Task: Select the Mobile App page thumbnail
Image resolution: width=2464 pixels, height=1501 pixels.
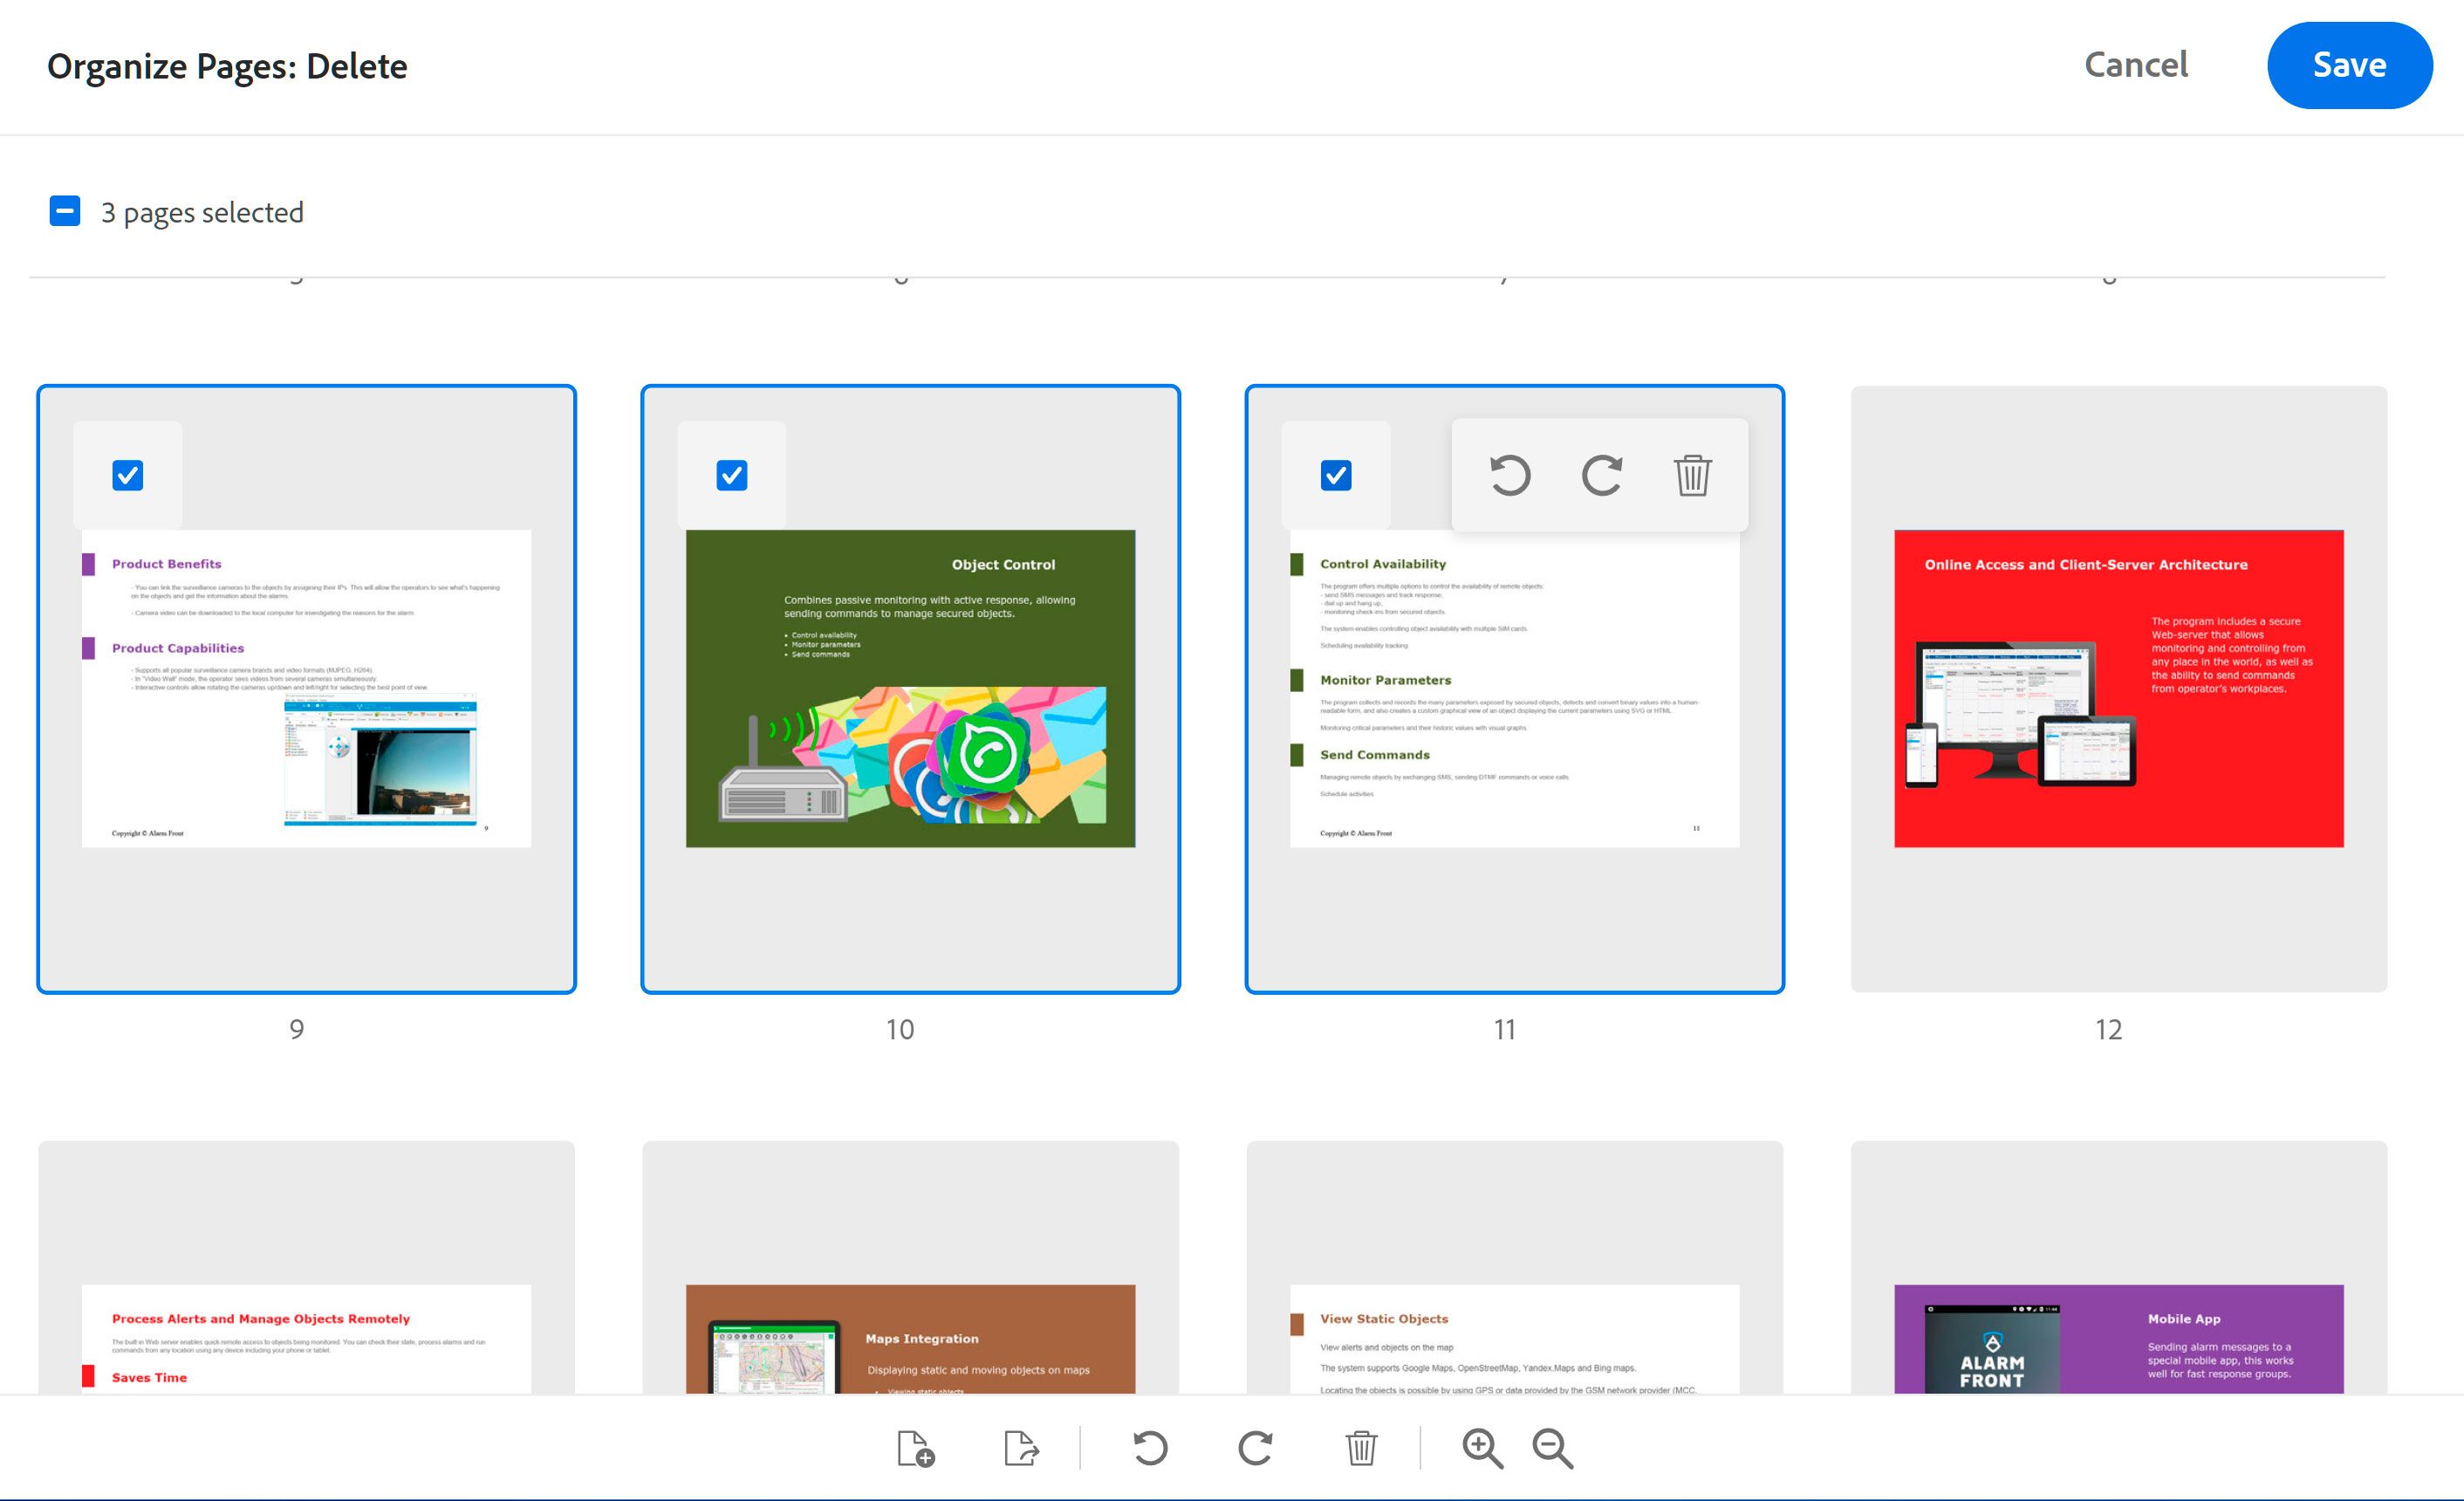Action: click(x=2118, y=1267)
